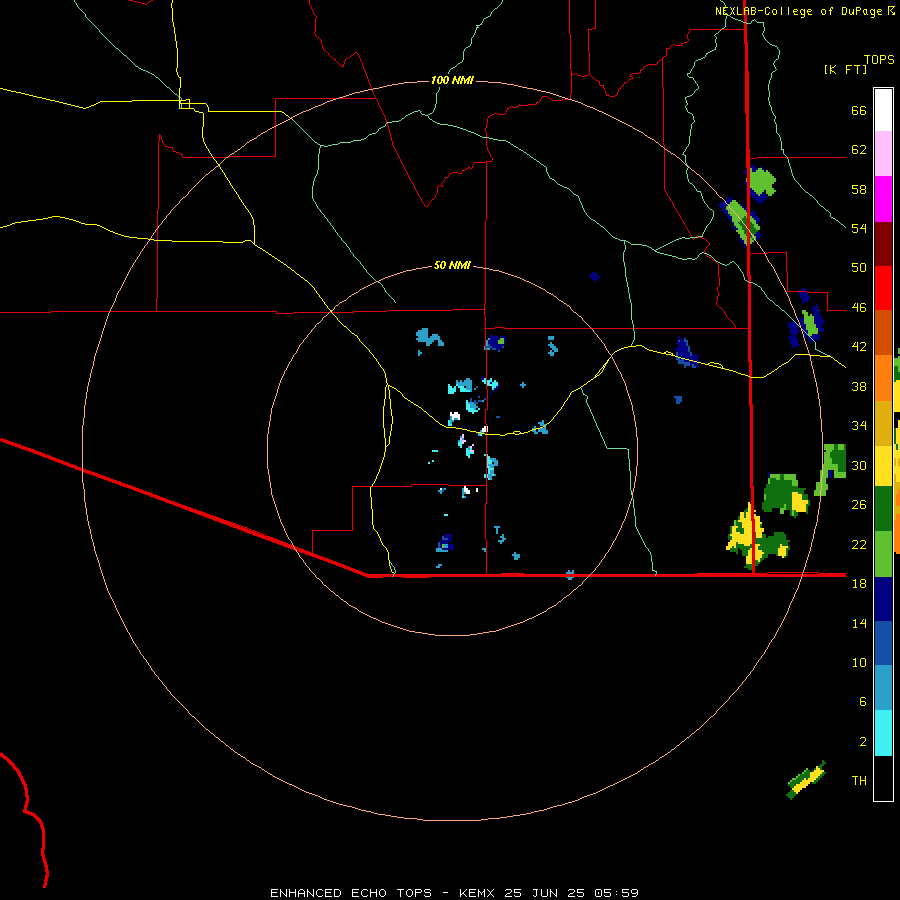Select the light pink legend swatch
Viewport: 900px width, 900px height.
click(x=883, y=154)
